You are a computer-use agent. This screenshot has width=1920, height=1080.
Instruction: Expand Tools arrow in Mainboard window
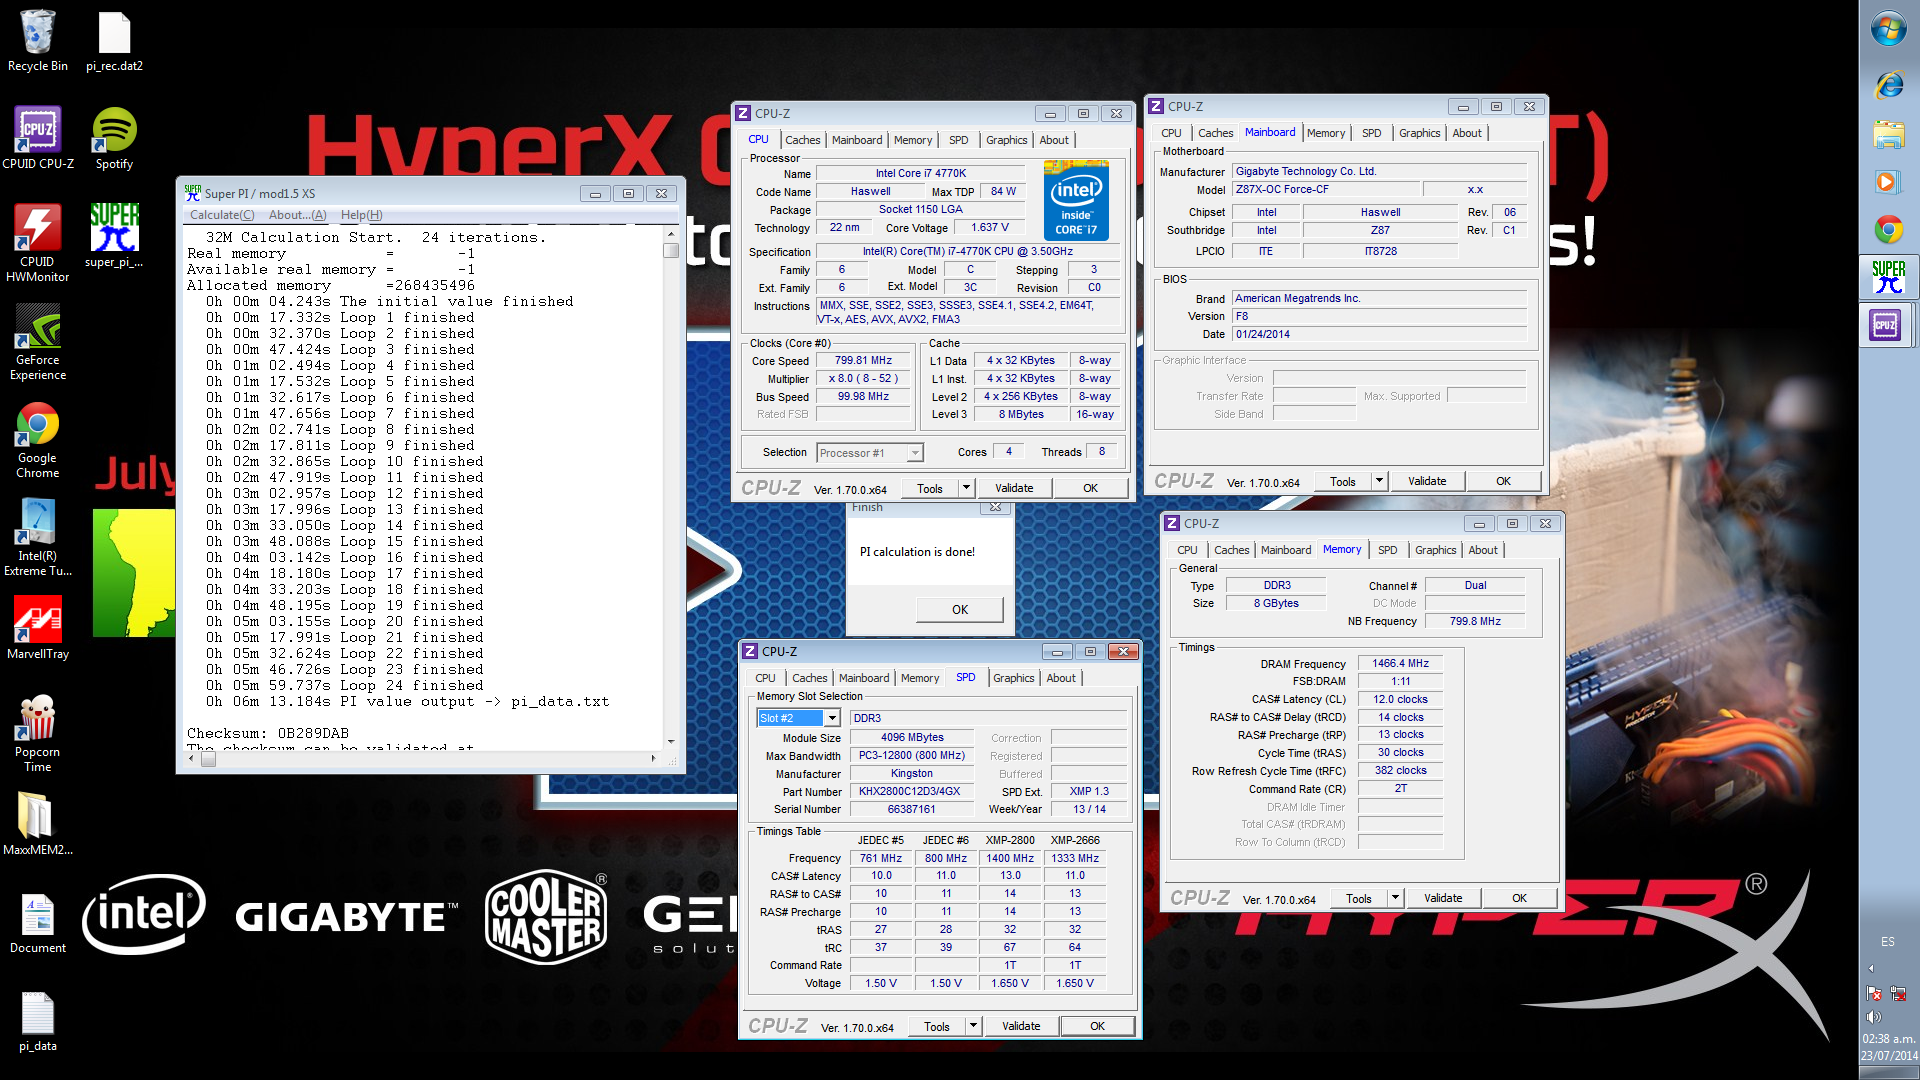click(x=1378, y=481)
